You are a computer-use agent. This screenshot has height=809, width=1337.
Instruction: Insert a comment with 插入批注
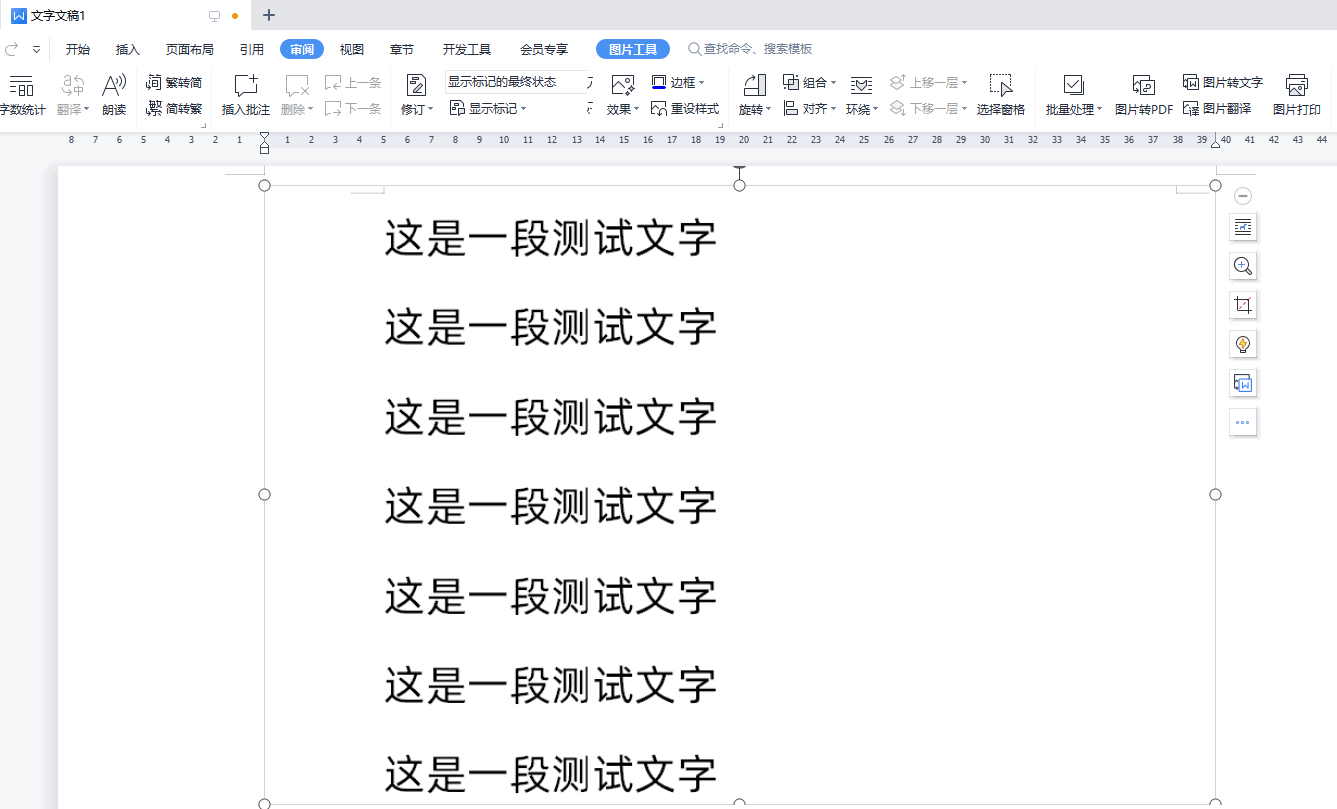(246, 95)
